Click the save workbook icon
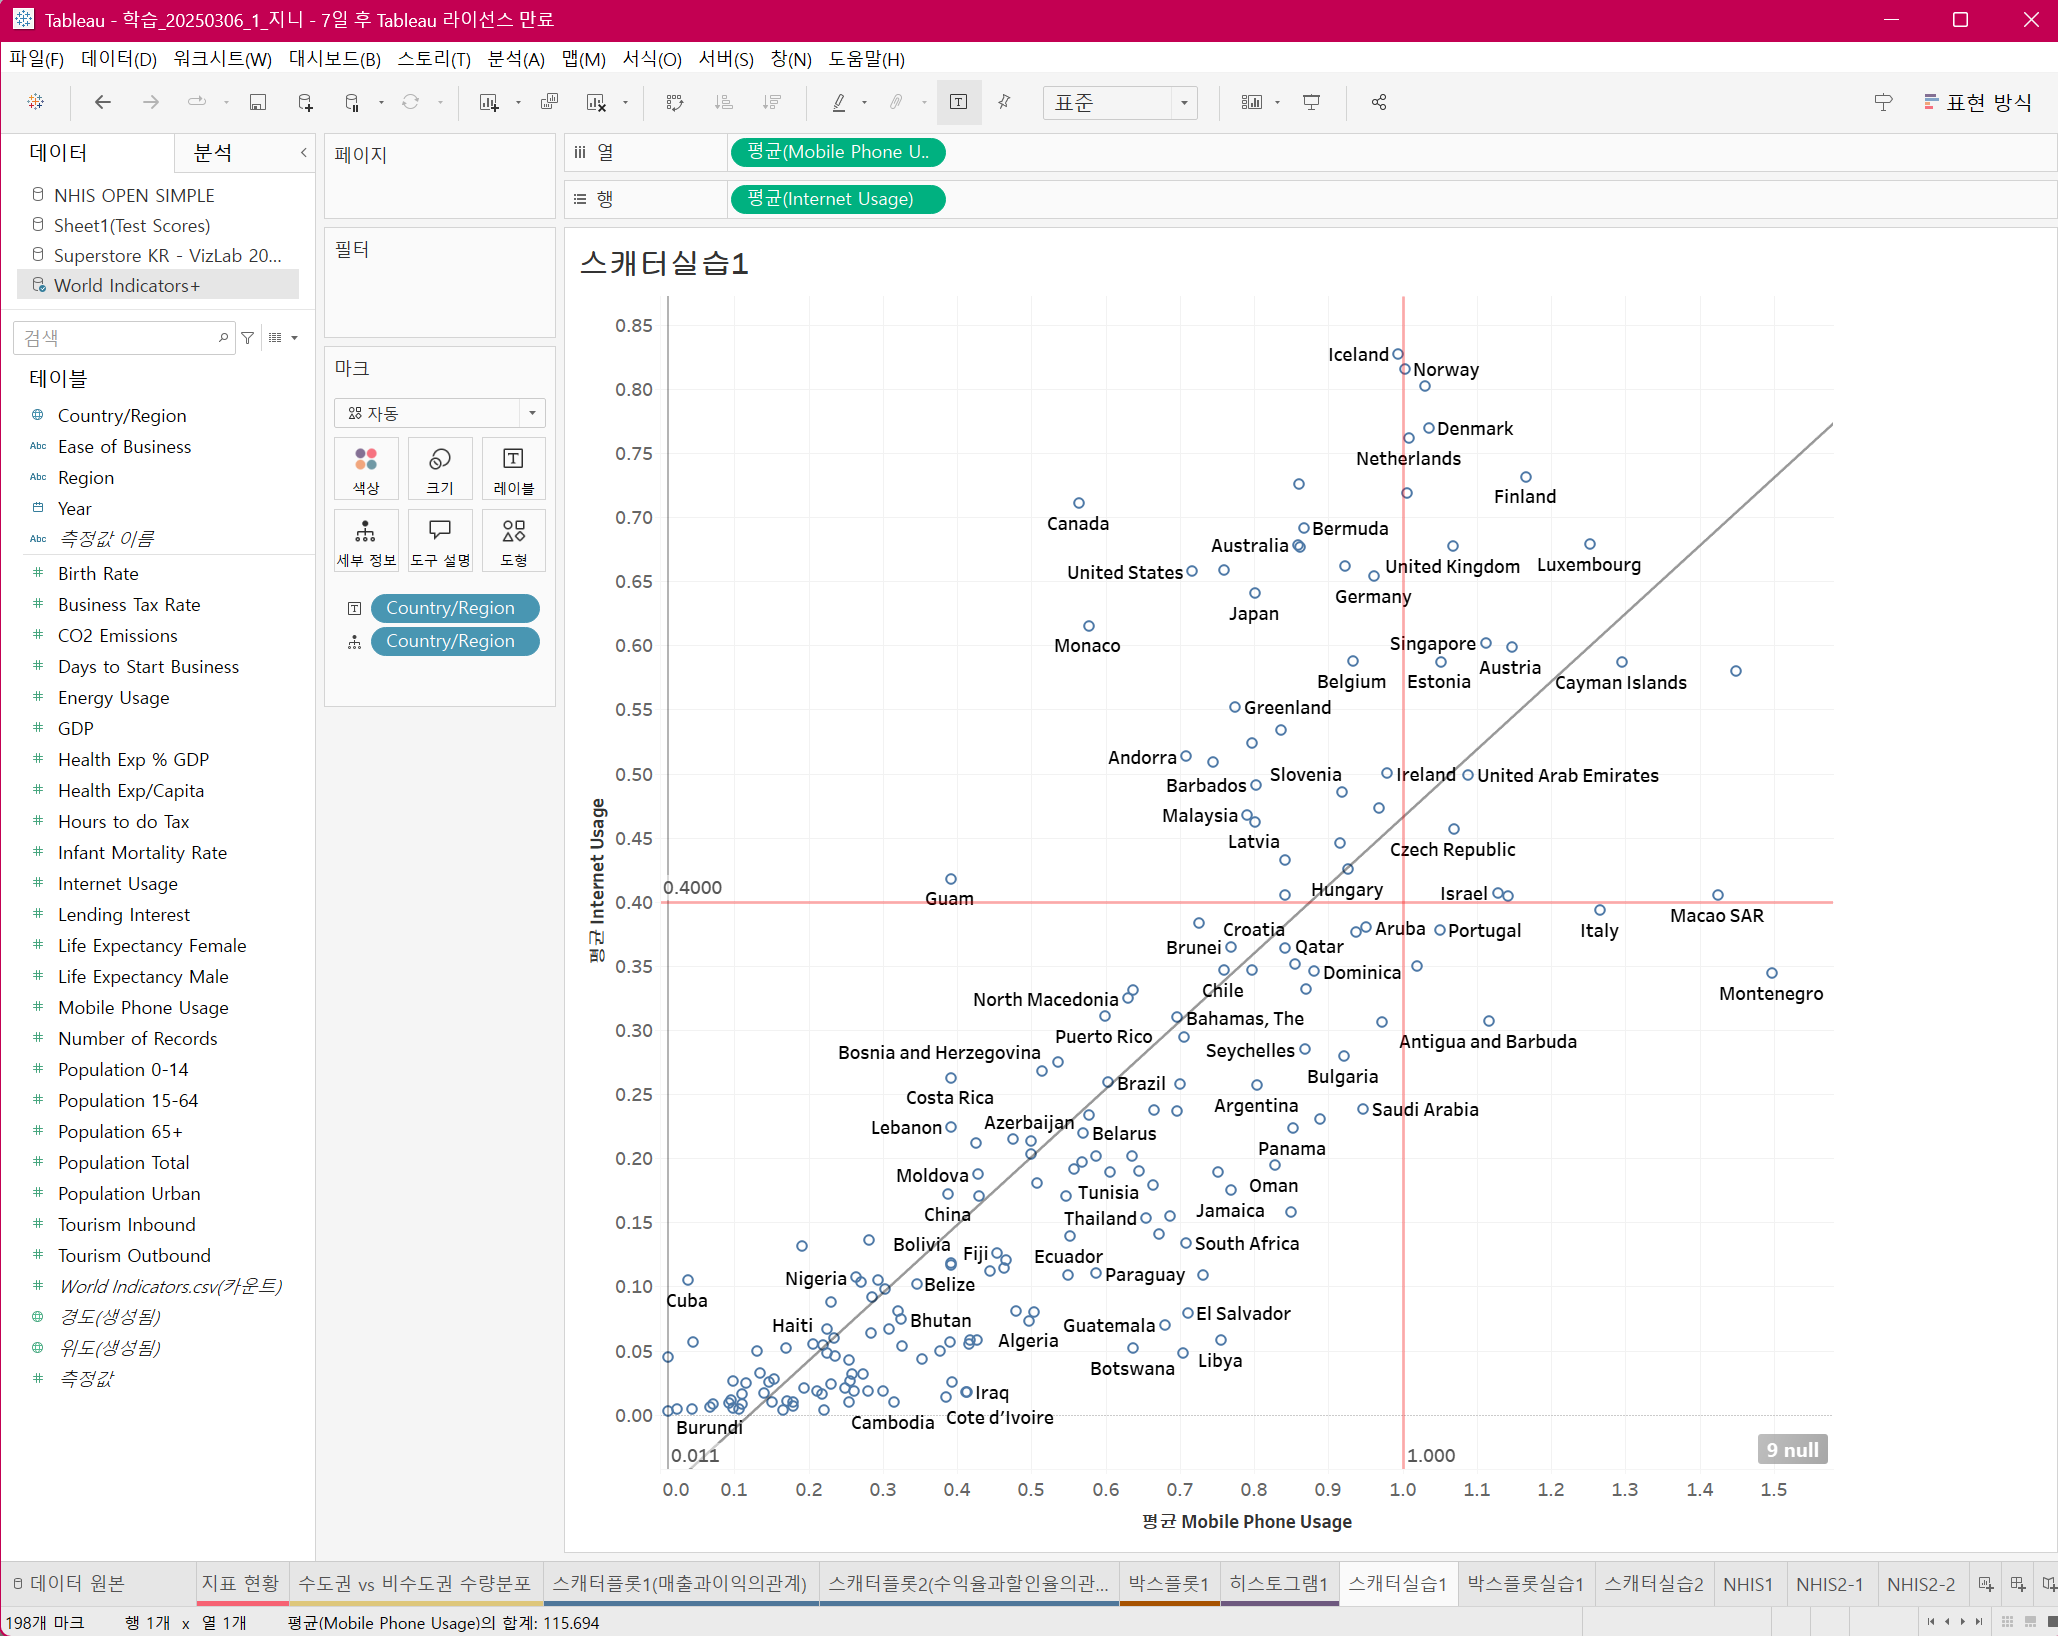 coord(258,102)
